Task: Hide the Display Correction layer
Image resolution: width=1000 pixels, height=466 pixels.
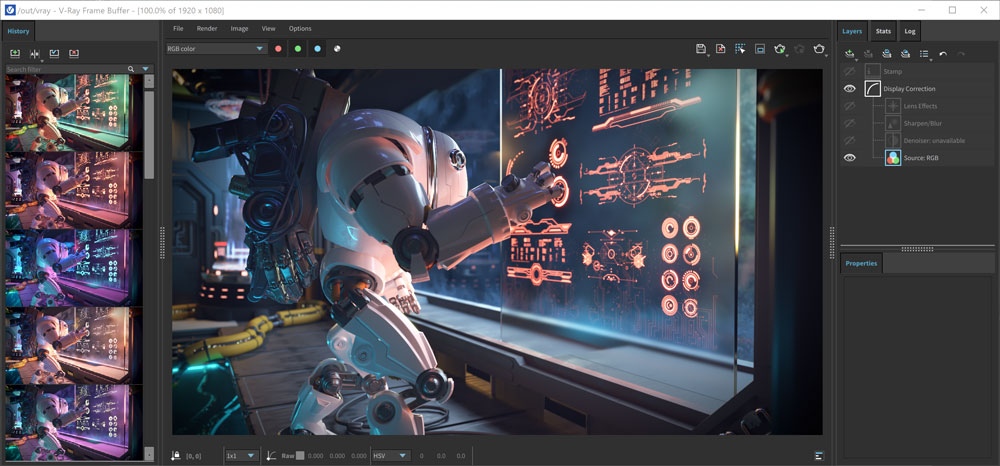Action: pos(850,89)
